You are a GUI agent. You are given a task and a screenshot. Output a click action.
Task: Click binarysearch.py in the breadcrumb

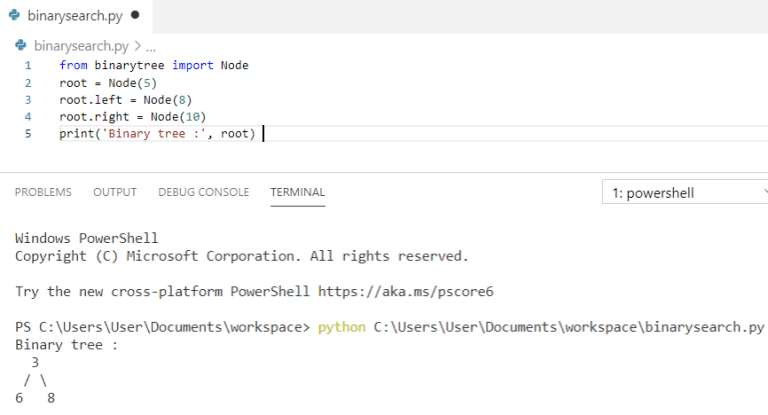click(x=81, y=46)
